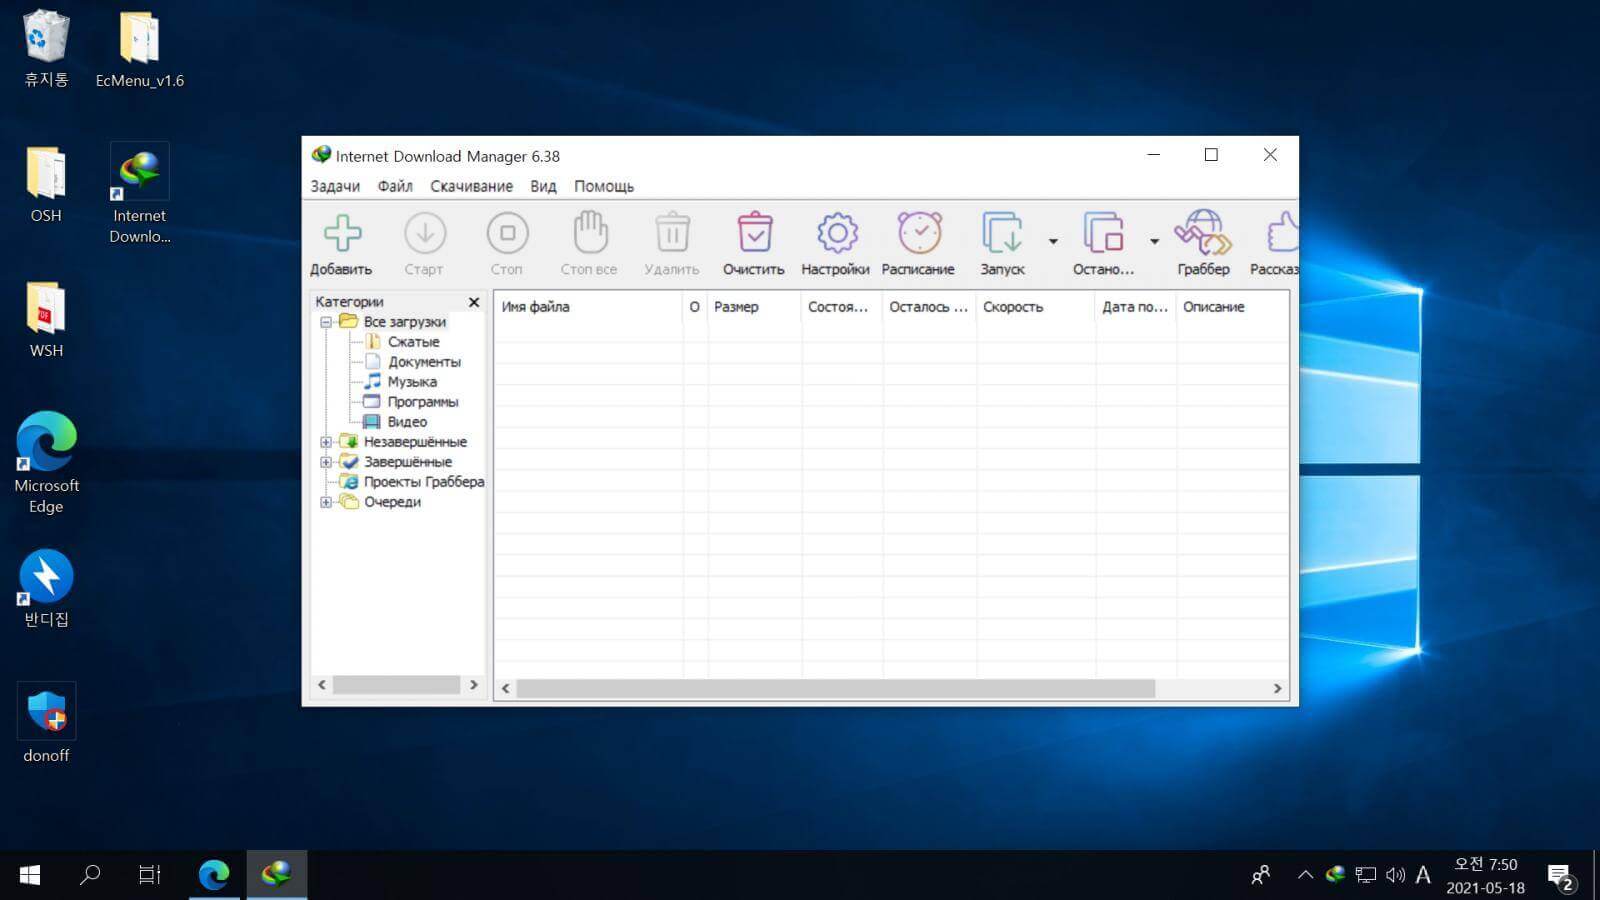The height and width of the screenshot is (900, 1600).
Task: Click the Стоп все hand icon
Action: [x=590, y=232]
